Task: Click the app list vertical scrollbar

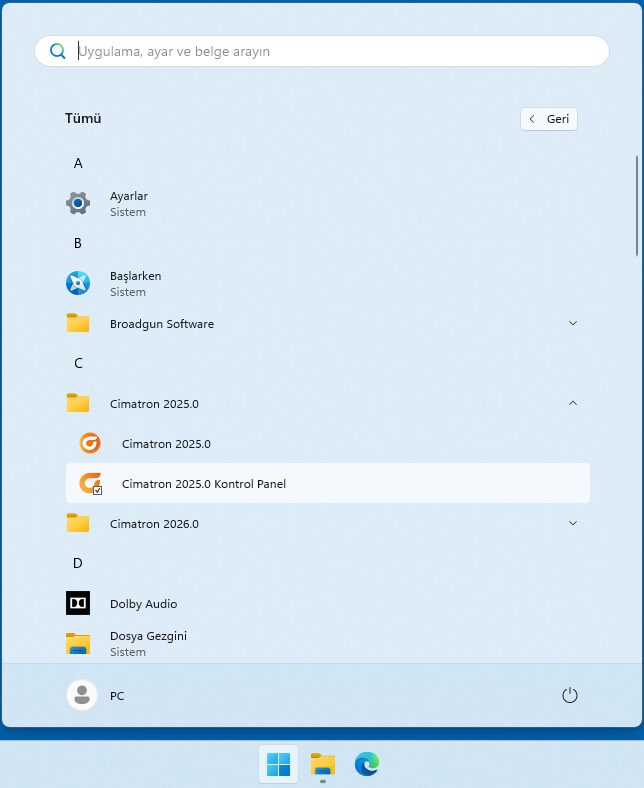Action: pos(637,205)
